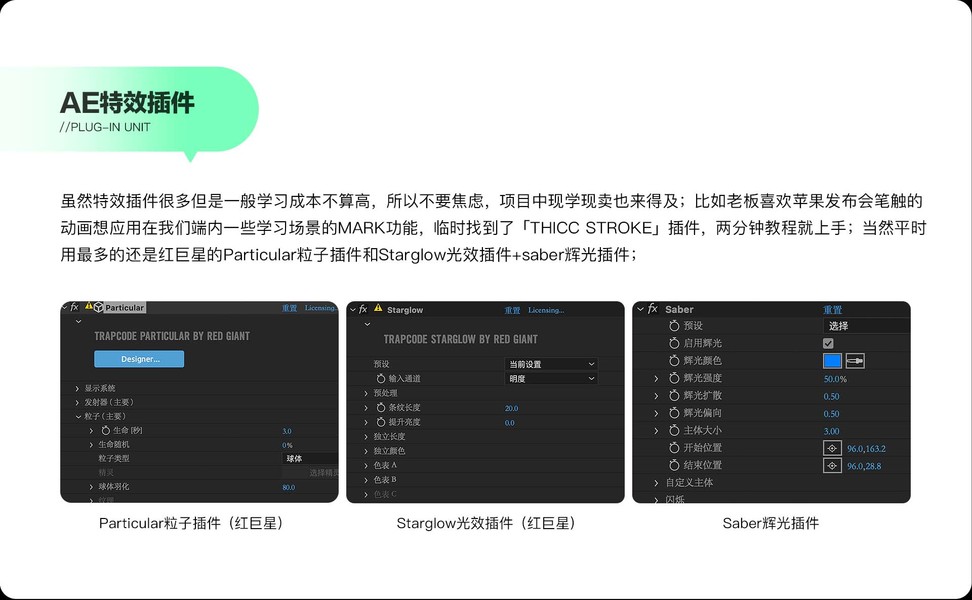Expand the 独立长度 group in Starglow

click(366, 436)
